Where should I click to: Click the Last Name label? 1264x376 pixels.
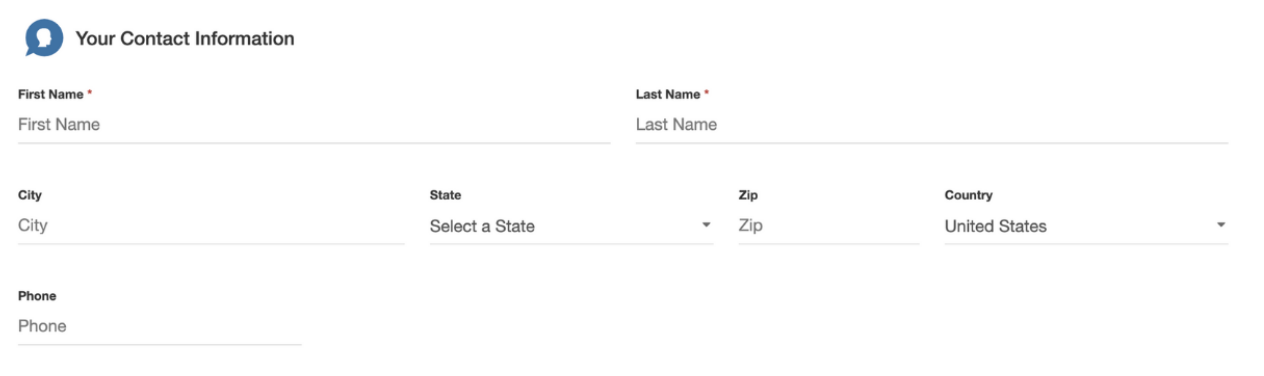click(667, 94)
